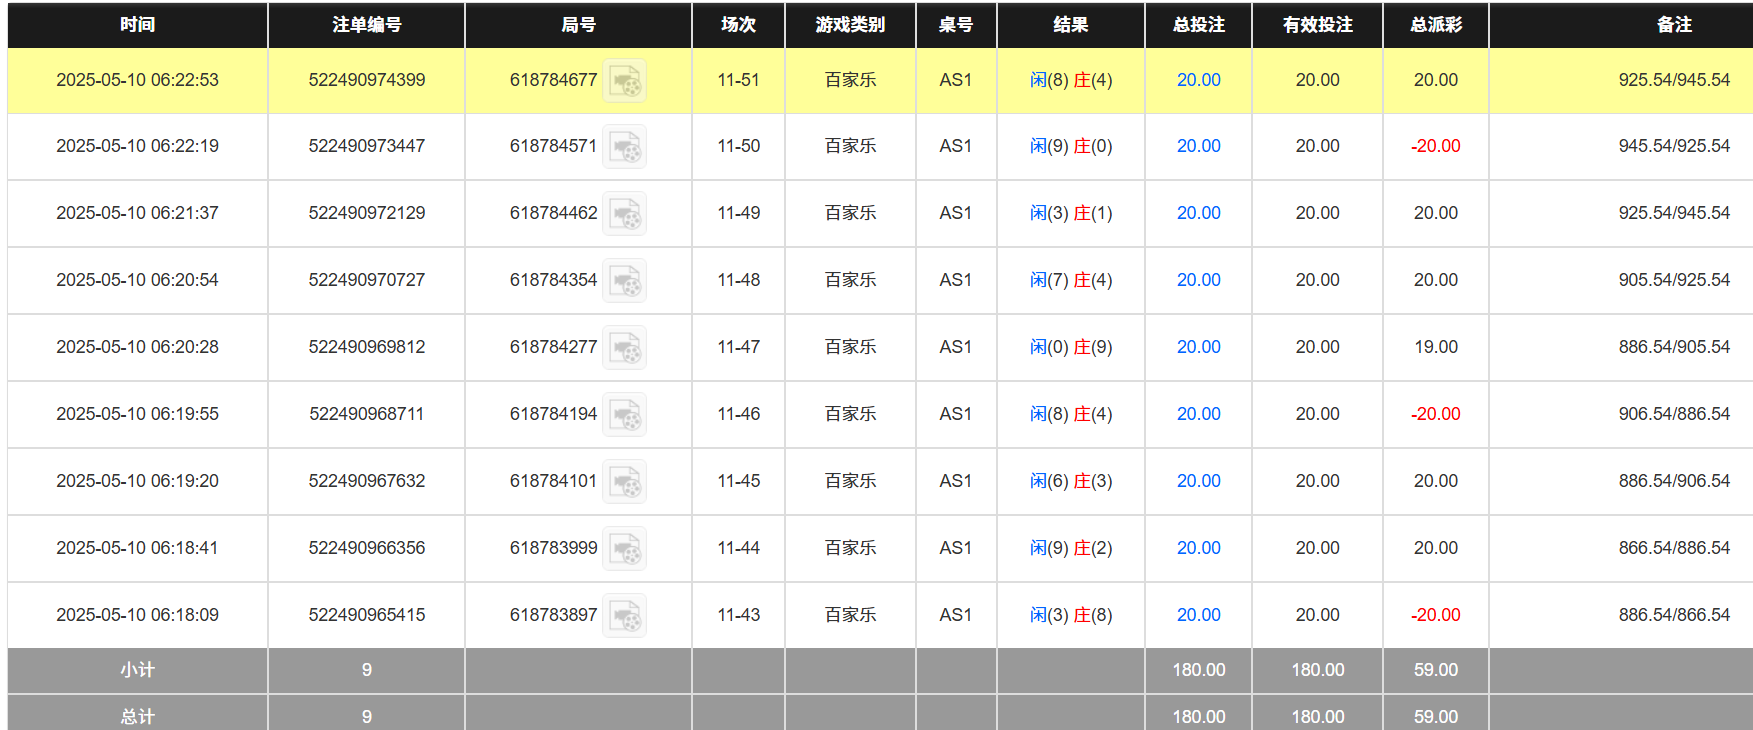Play replay icon for round 618783897
Viewport: 1753px width, 730px height.
coord(625,616)
